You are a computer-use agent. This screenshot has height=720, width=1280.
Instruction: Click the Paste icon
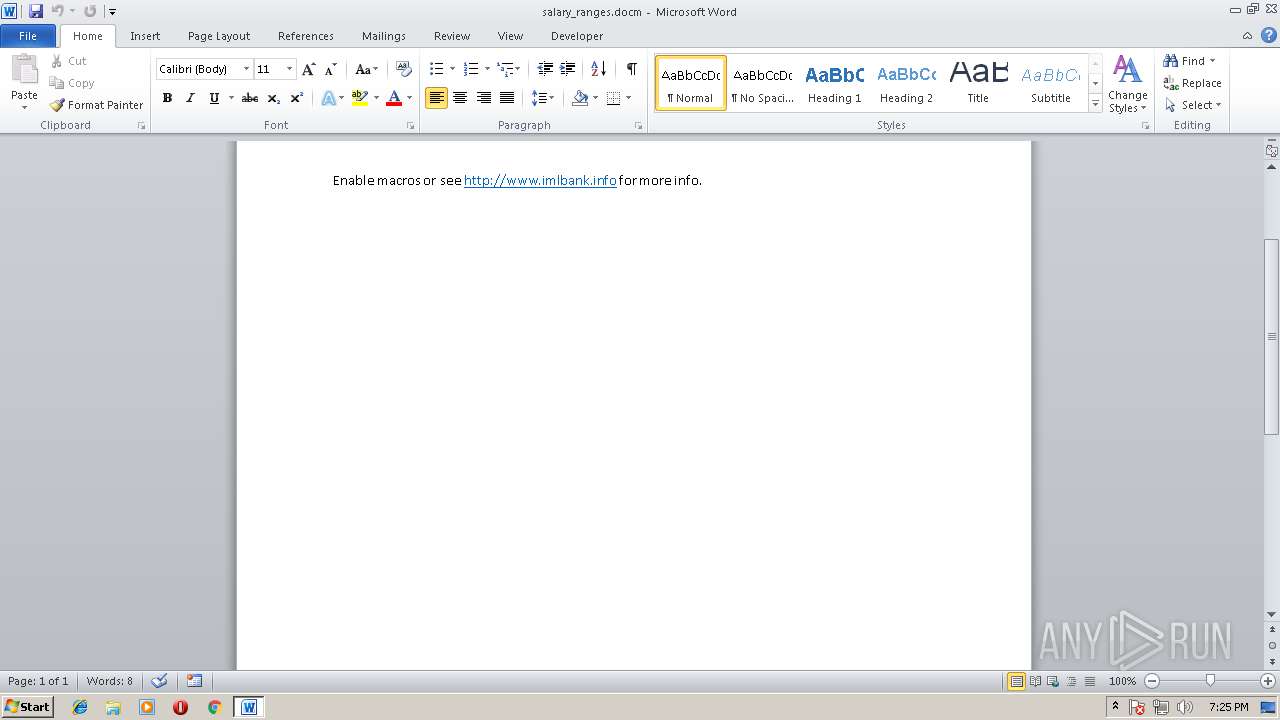(x=24, y=70)
